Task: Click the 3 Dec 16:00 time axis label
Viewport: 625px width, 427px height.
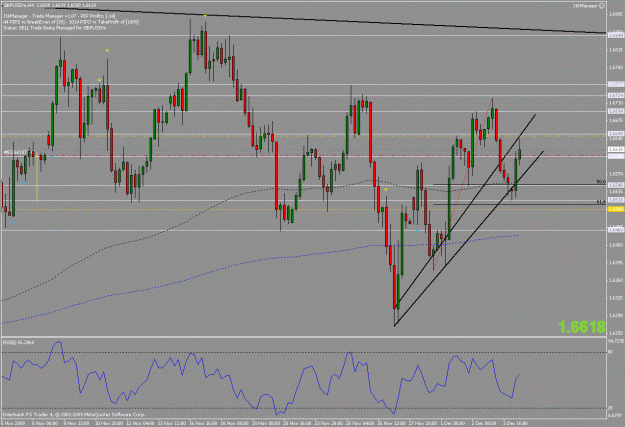Action: pyautogui.click(x=514, y=423)
